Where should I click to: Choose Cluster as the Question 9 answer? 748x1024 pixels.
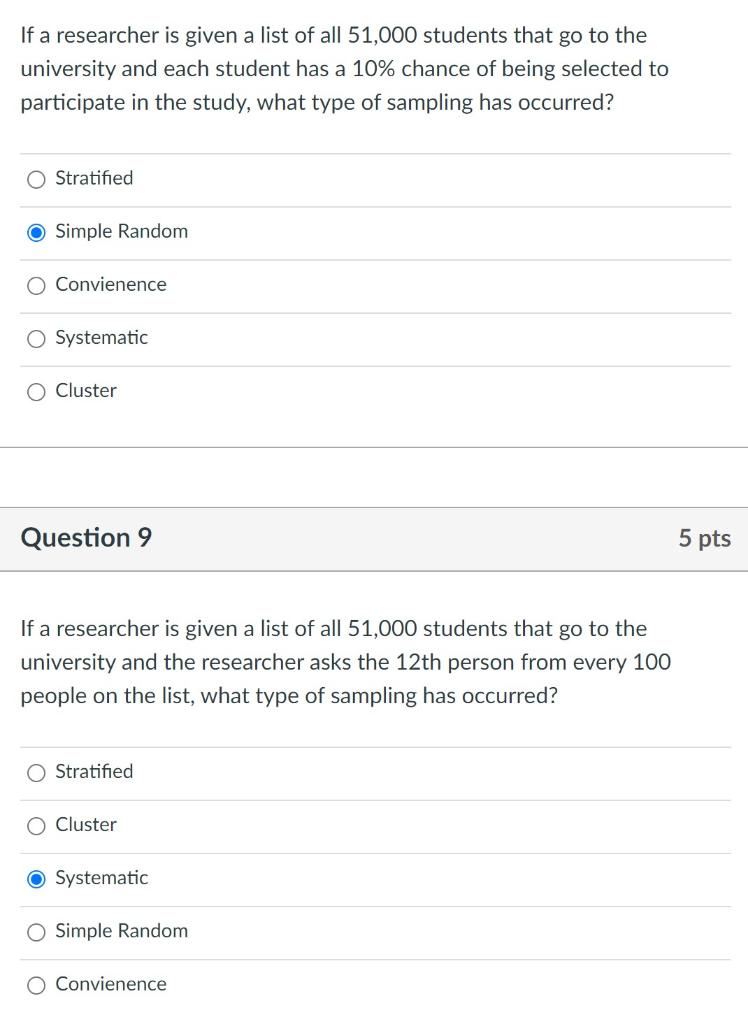point(36,825)
